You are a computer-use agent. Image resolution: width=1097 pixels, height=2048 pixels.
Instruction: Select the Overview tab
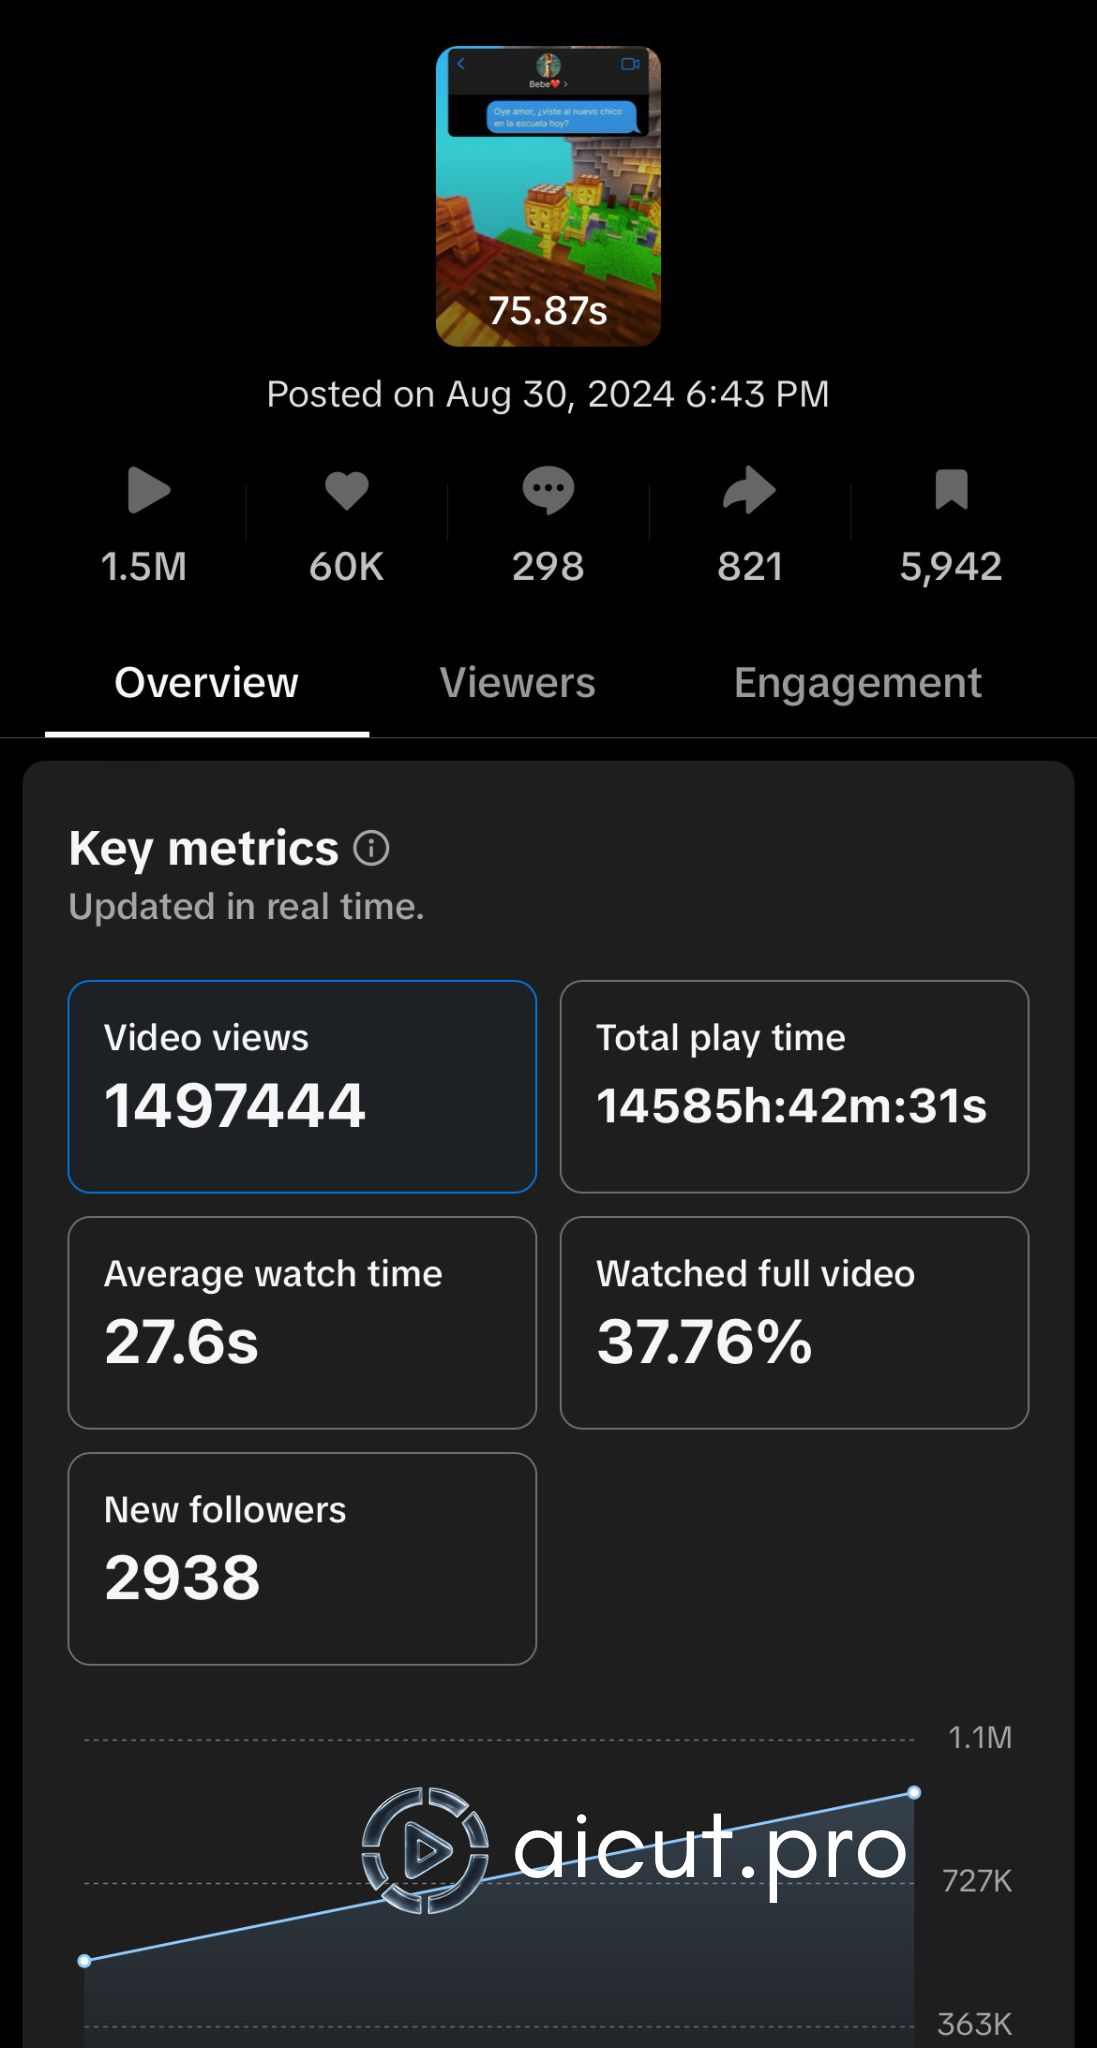click(206, 683)
